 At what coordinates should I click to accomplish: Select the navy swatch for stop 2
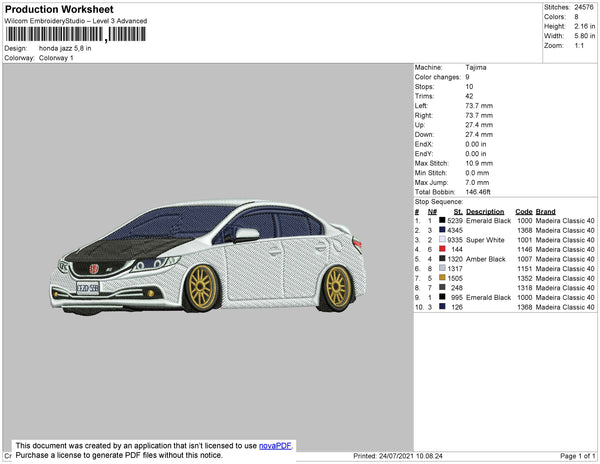442,230
